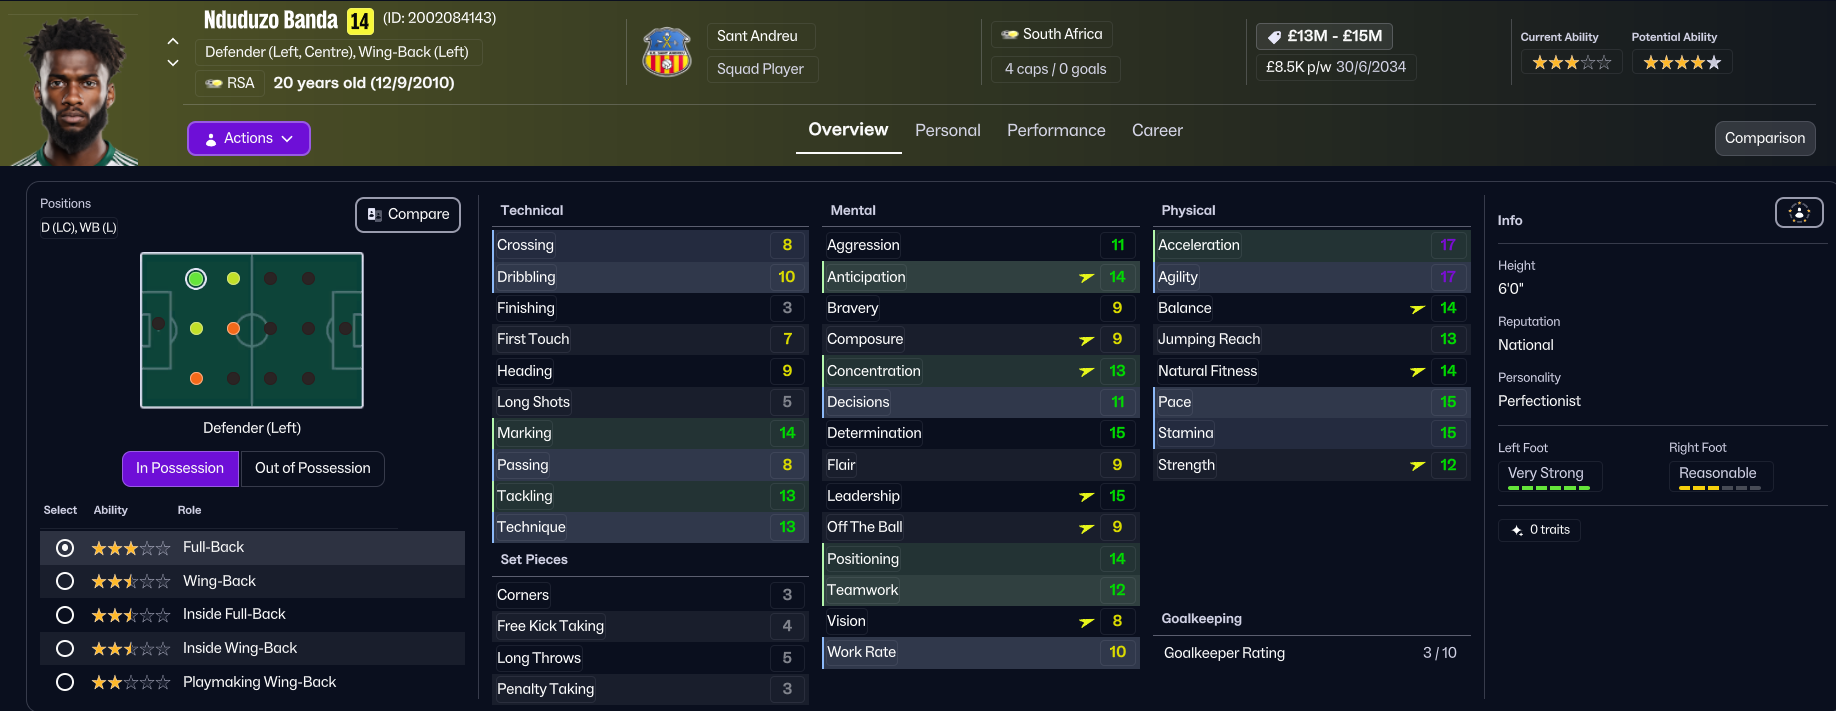1836x711 pixels.
Task: Go to previous player using up chevron
Action: click(x=173, y=41)
